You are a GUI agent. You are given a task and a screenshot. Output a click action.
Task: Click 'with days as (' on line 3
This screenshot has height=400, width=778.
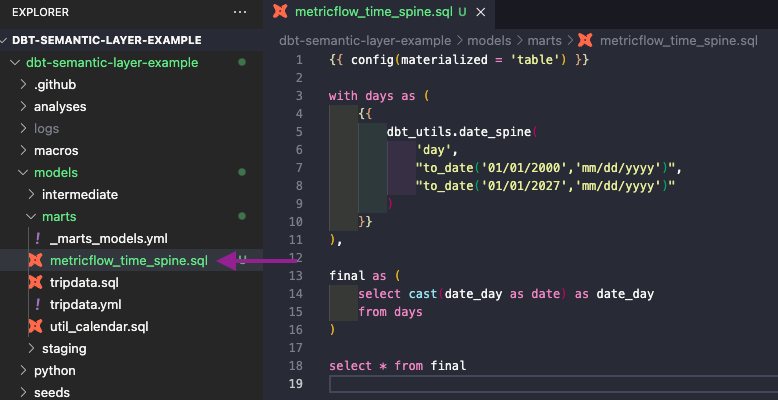(x=380, y=96)
